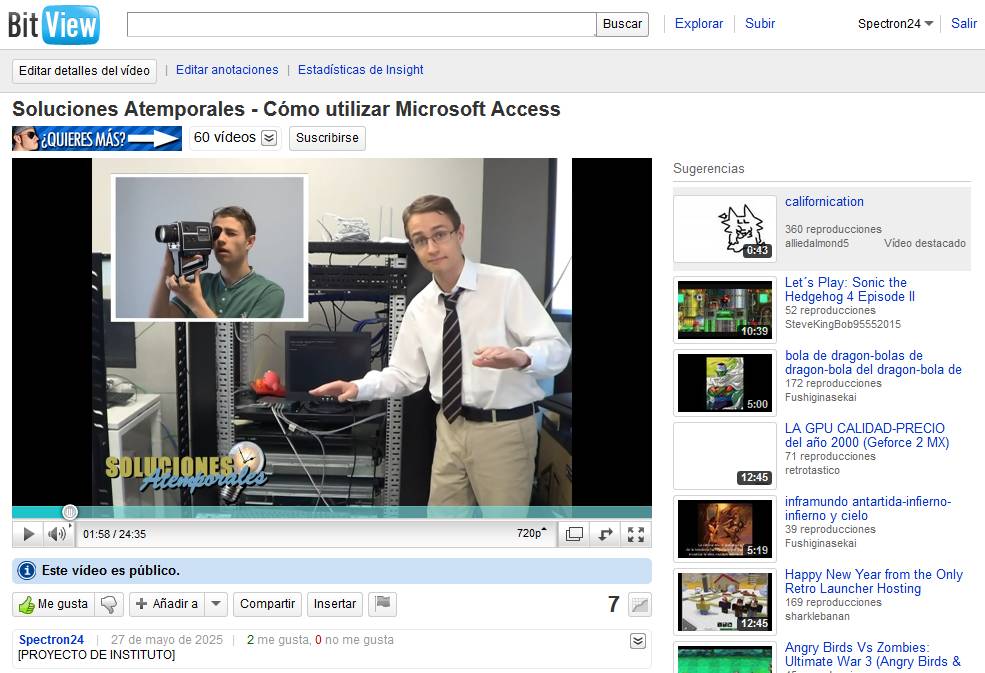Click the info icon beside public notice
Viewport: 985px width, 673px height.
(x=26, y=571)
